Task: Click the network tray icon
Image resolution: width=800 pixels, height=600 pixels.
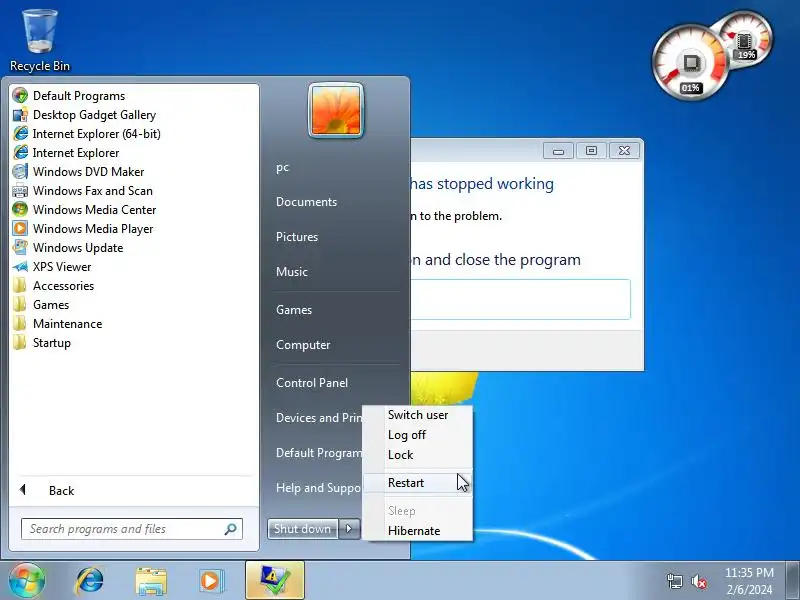Action: (x=674, y=581)
